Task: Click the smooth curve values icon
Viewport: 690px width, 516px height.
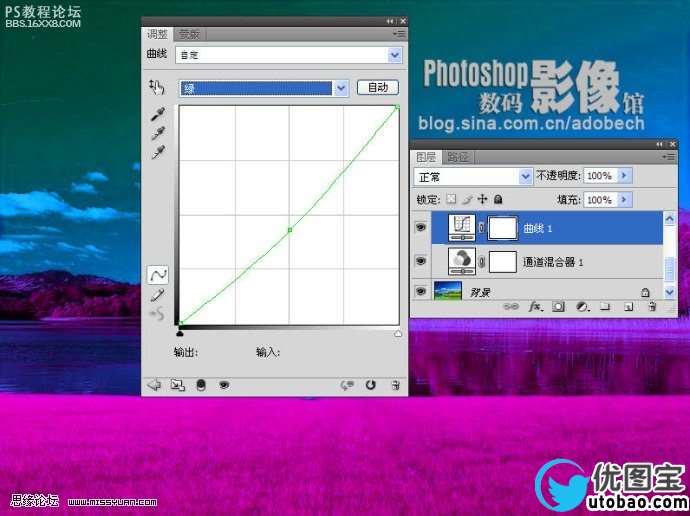Action: tap(158, 314)
